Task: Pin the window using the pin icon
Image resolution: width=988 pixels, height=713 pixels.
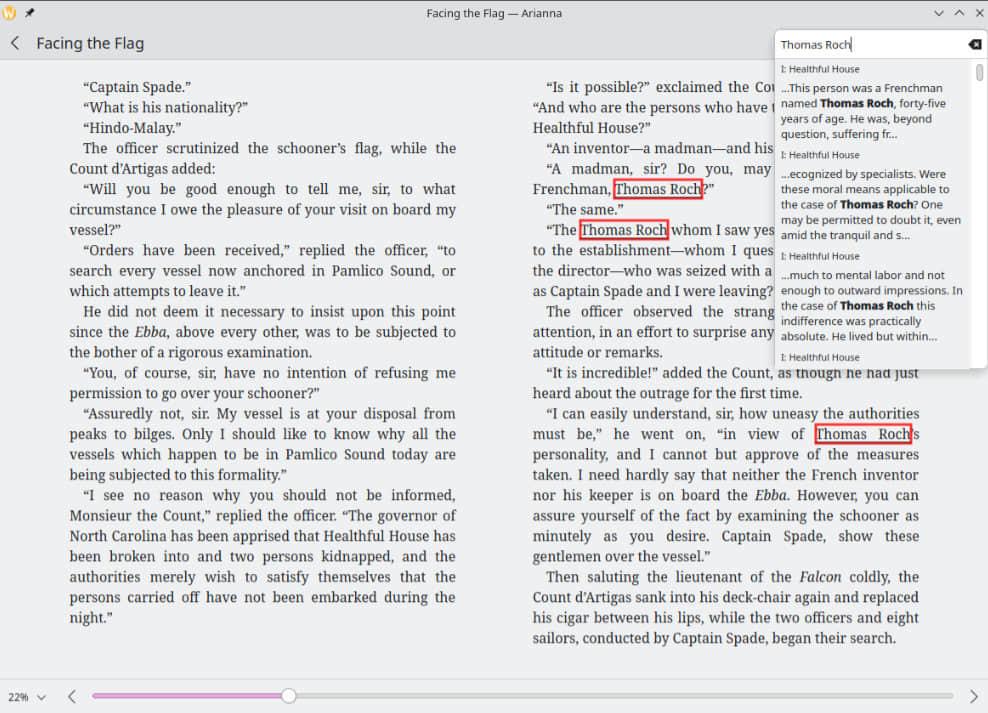Action: tap(30, 13)
